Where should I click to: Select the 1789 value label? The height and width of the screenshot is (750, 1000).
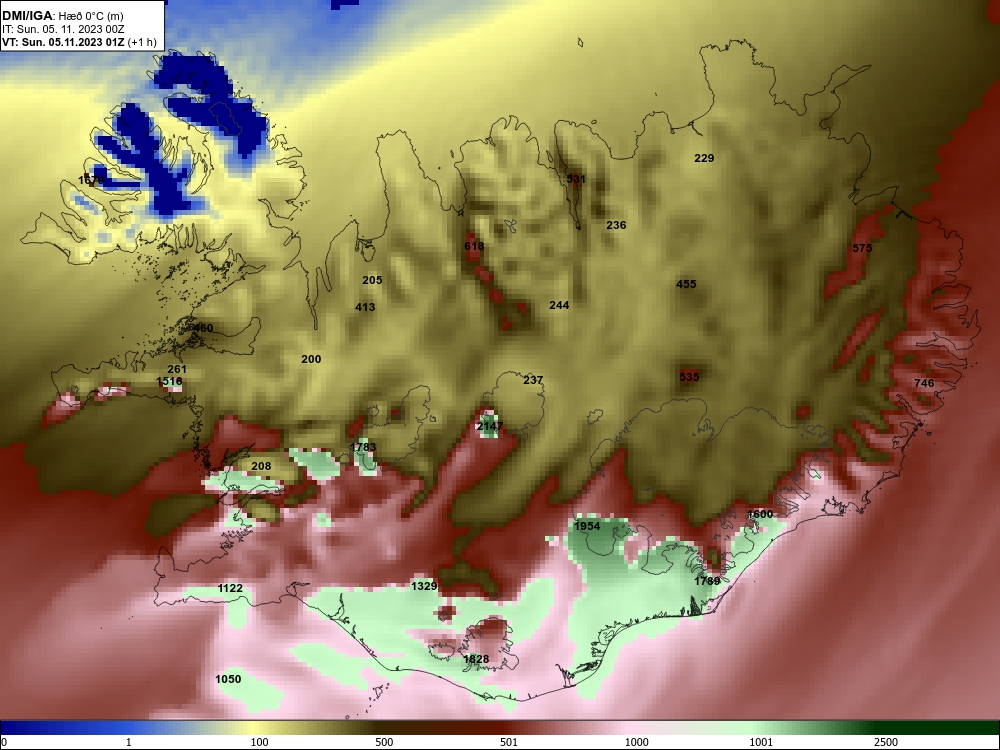[707, 581]
